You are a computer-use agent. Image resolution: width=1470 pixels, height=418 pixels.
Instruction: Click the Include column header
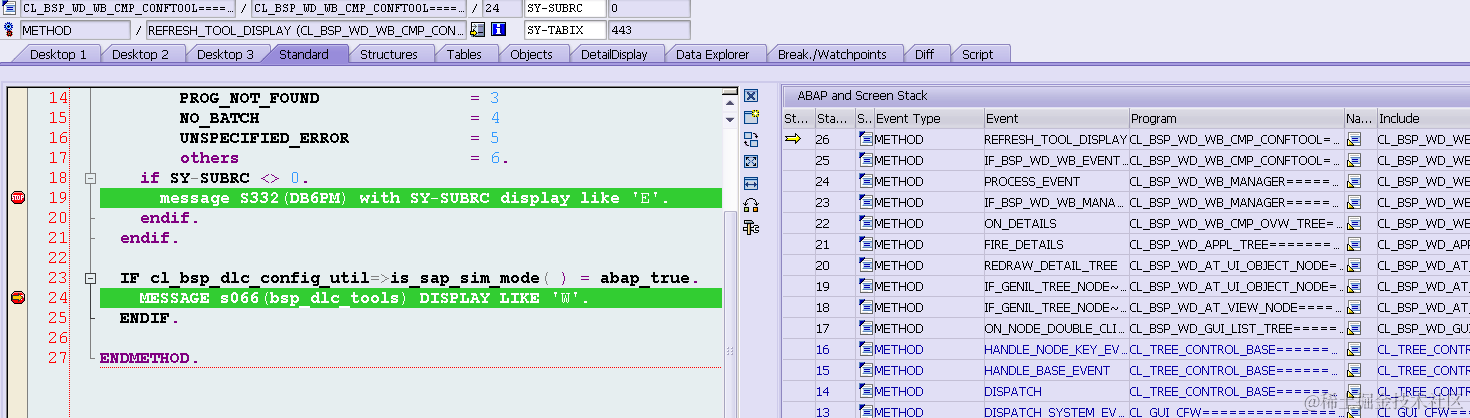coord(1422,118)
